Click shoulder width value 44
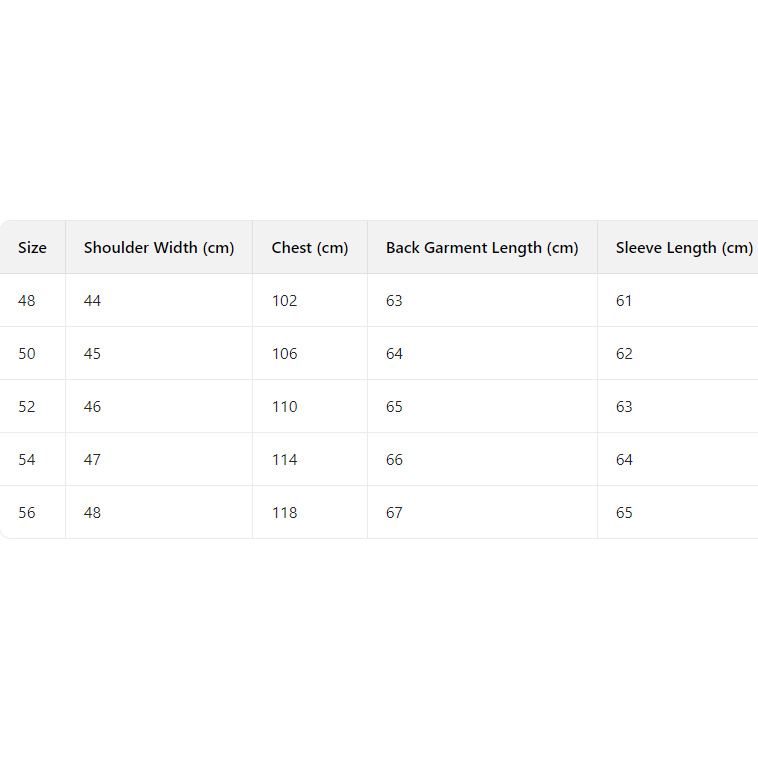The image size is (758, 758). (x=93, y=301)
